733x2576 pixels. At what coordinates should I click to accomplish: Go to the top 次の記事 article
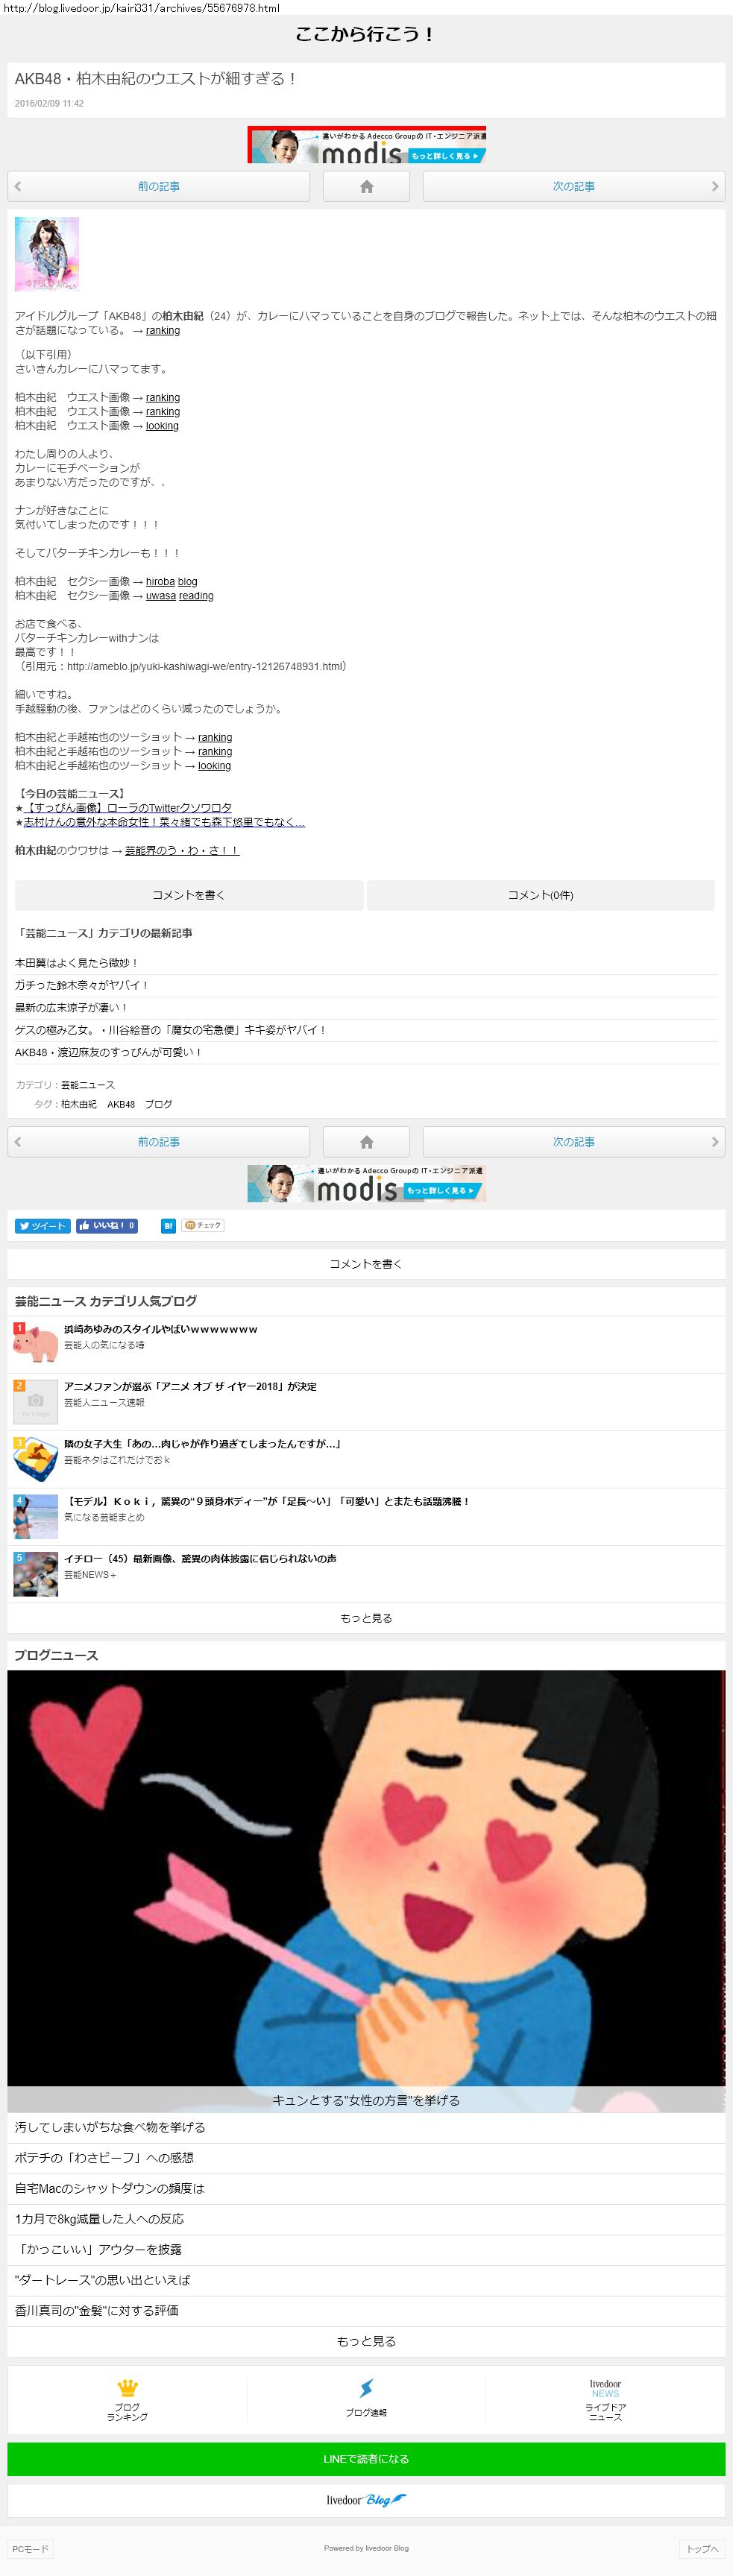[x=574, y=187]
